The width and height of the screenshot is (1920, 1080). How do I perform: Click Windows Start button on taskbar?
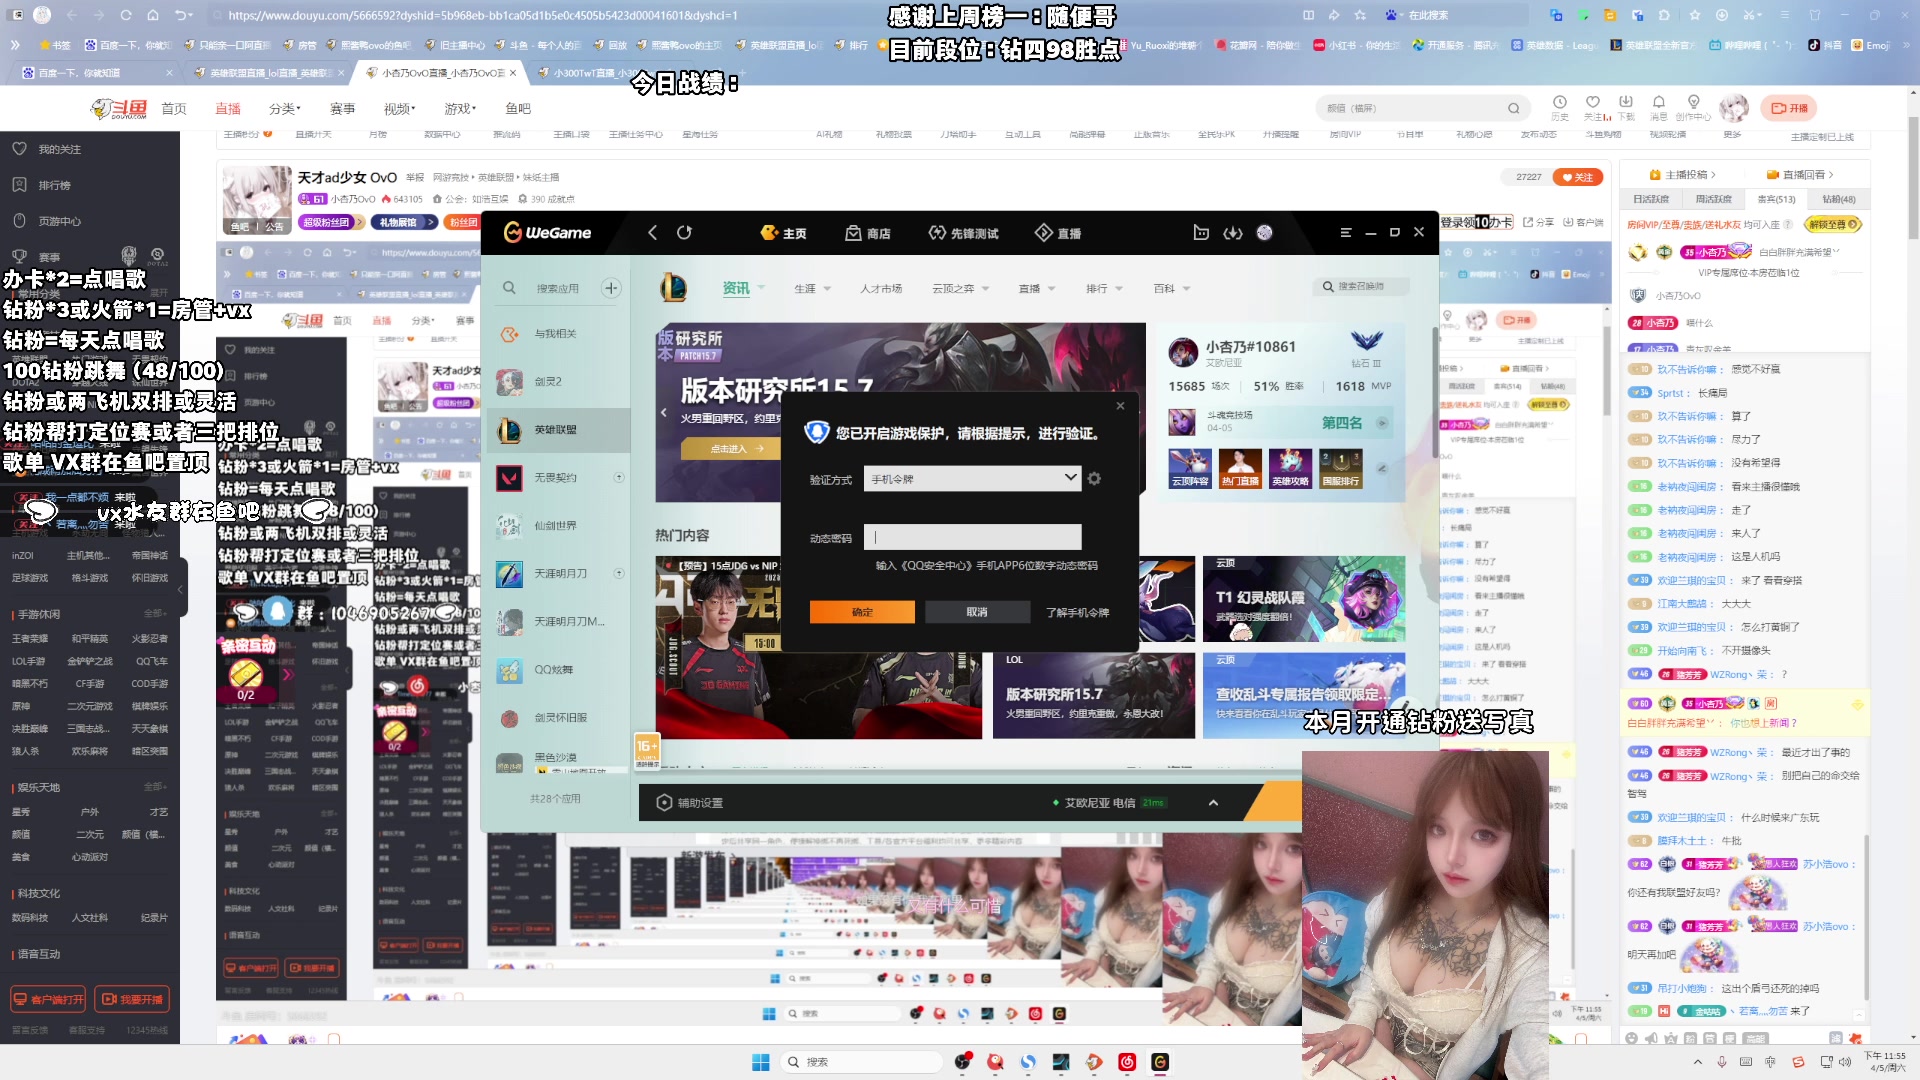pyautogui.click(x=760, y=1062)
